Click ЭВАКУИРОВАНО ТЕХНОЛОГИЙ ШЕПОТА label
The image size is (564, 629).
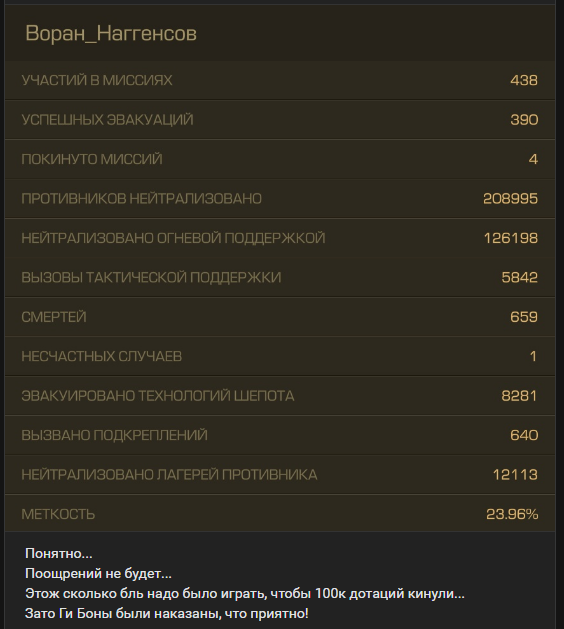coord(158,396)
